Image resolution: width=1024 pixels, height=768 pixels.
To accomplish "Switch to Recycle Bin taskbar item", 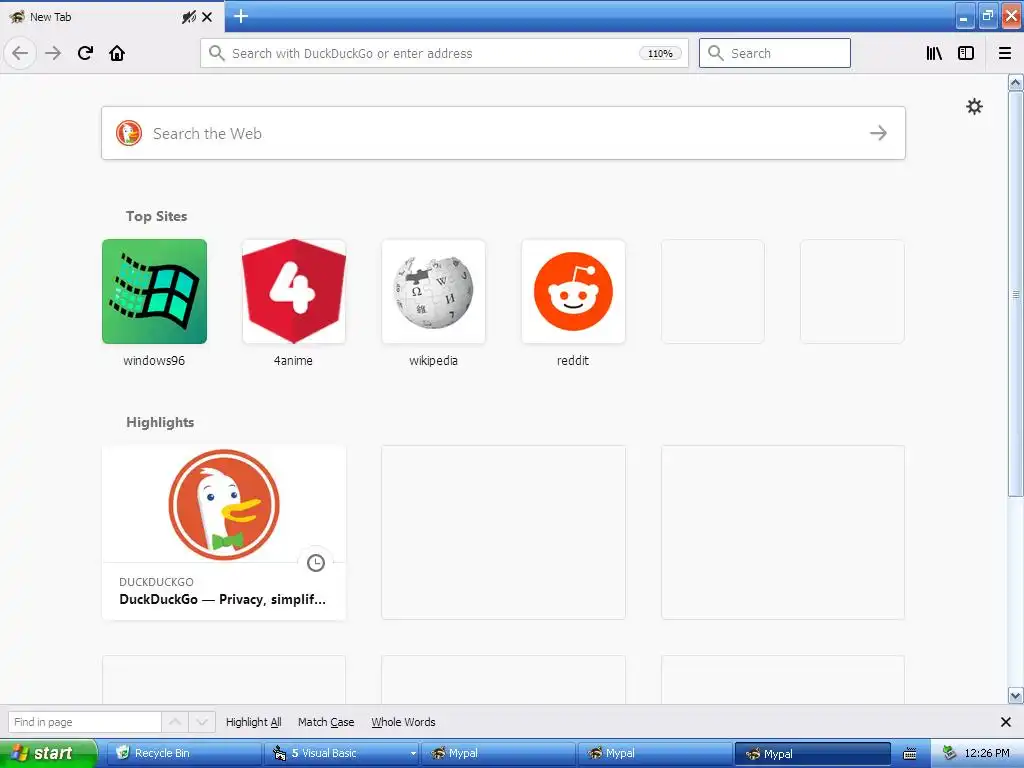I will [184, 753].
